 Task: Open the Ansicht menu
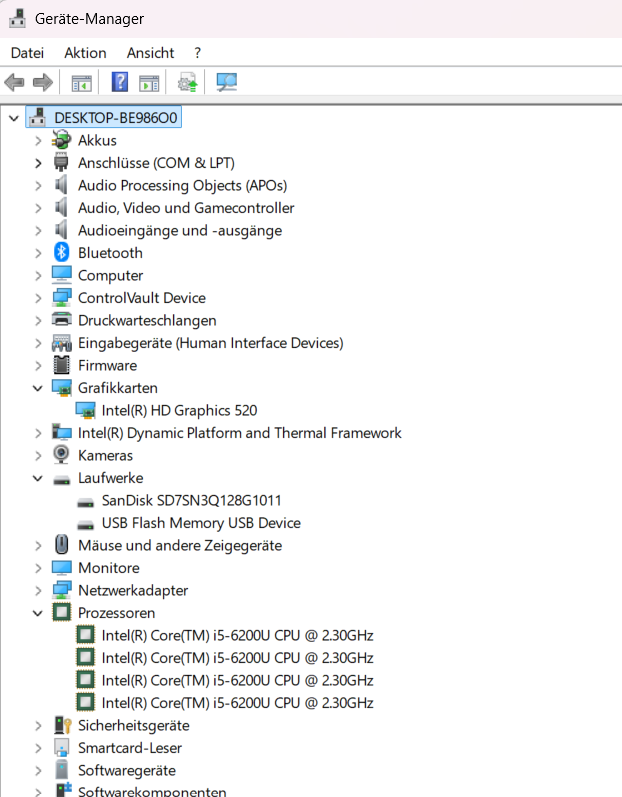tap(150, 53)
